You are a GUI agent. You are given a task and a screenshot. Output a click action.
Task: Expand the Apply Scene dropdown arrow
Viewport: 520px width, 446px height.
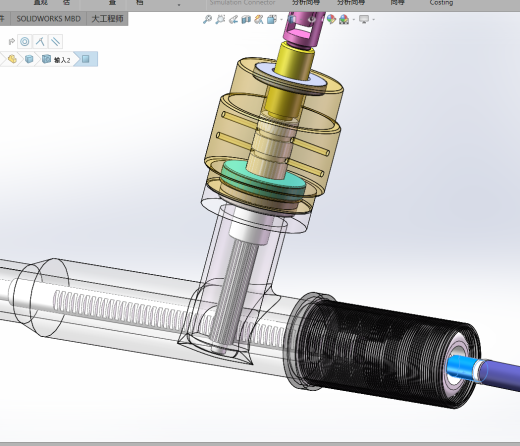coord(354,20)
